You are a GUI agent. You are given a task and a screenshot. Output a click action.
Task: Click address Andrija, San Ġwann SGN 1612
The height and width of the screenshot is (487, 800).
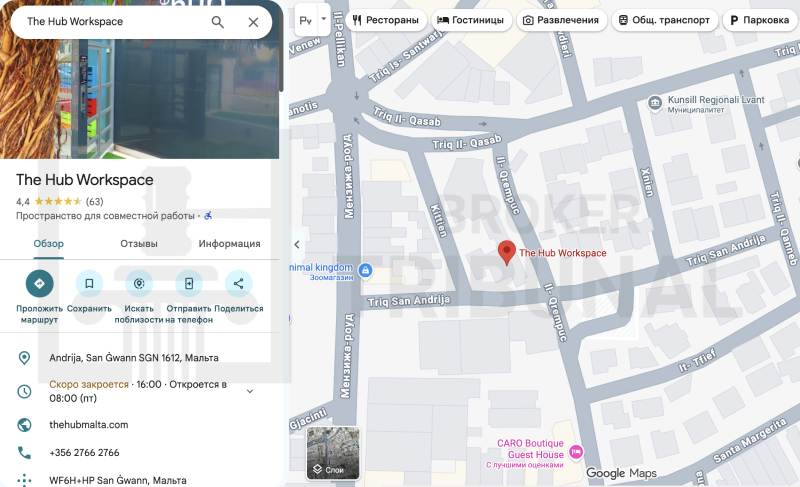click(x=134, y=358)
